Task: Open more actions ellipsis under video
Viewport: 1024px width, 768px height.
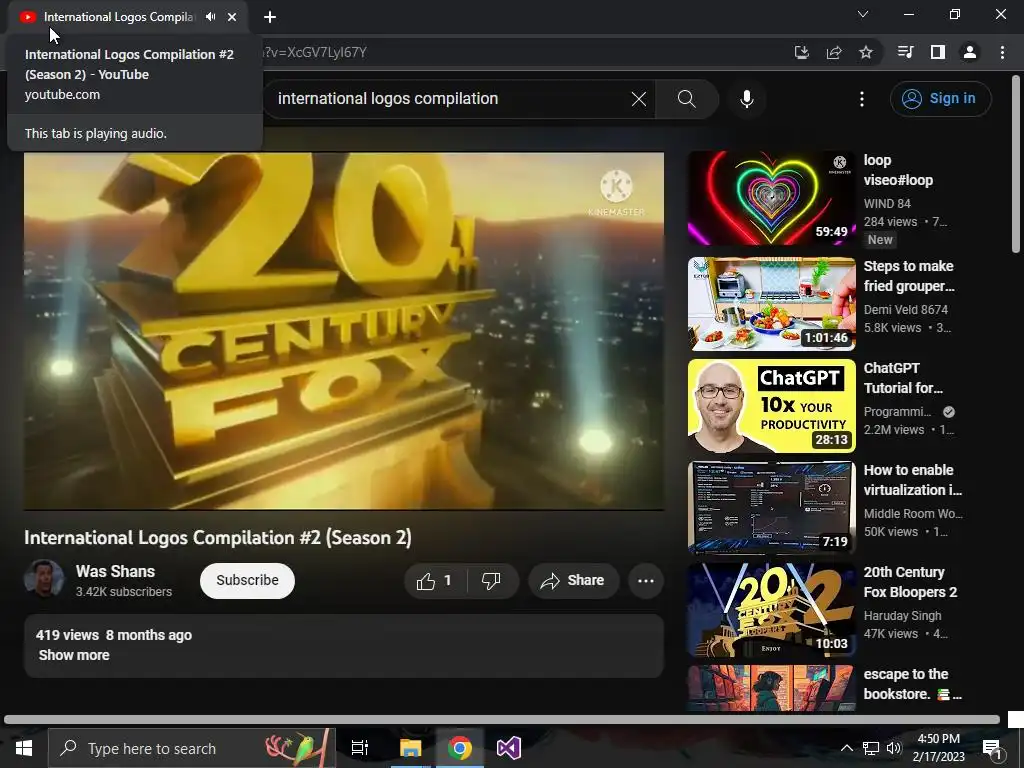Action: [646, 581]
